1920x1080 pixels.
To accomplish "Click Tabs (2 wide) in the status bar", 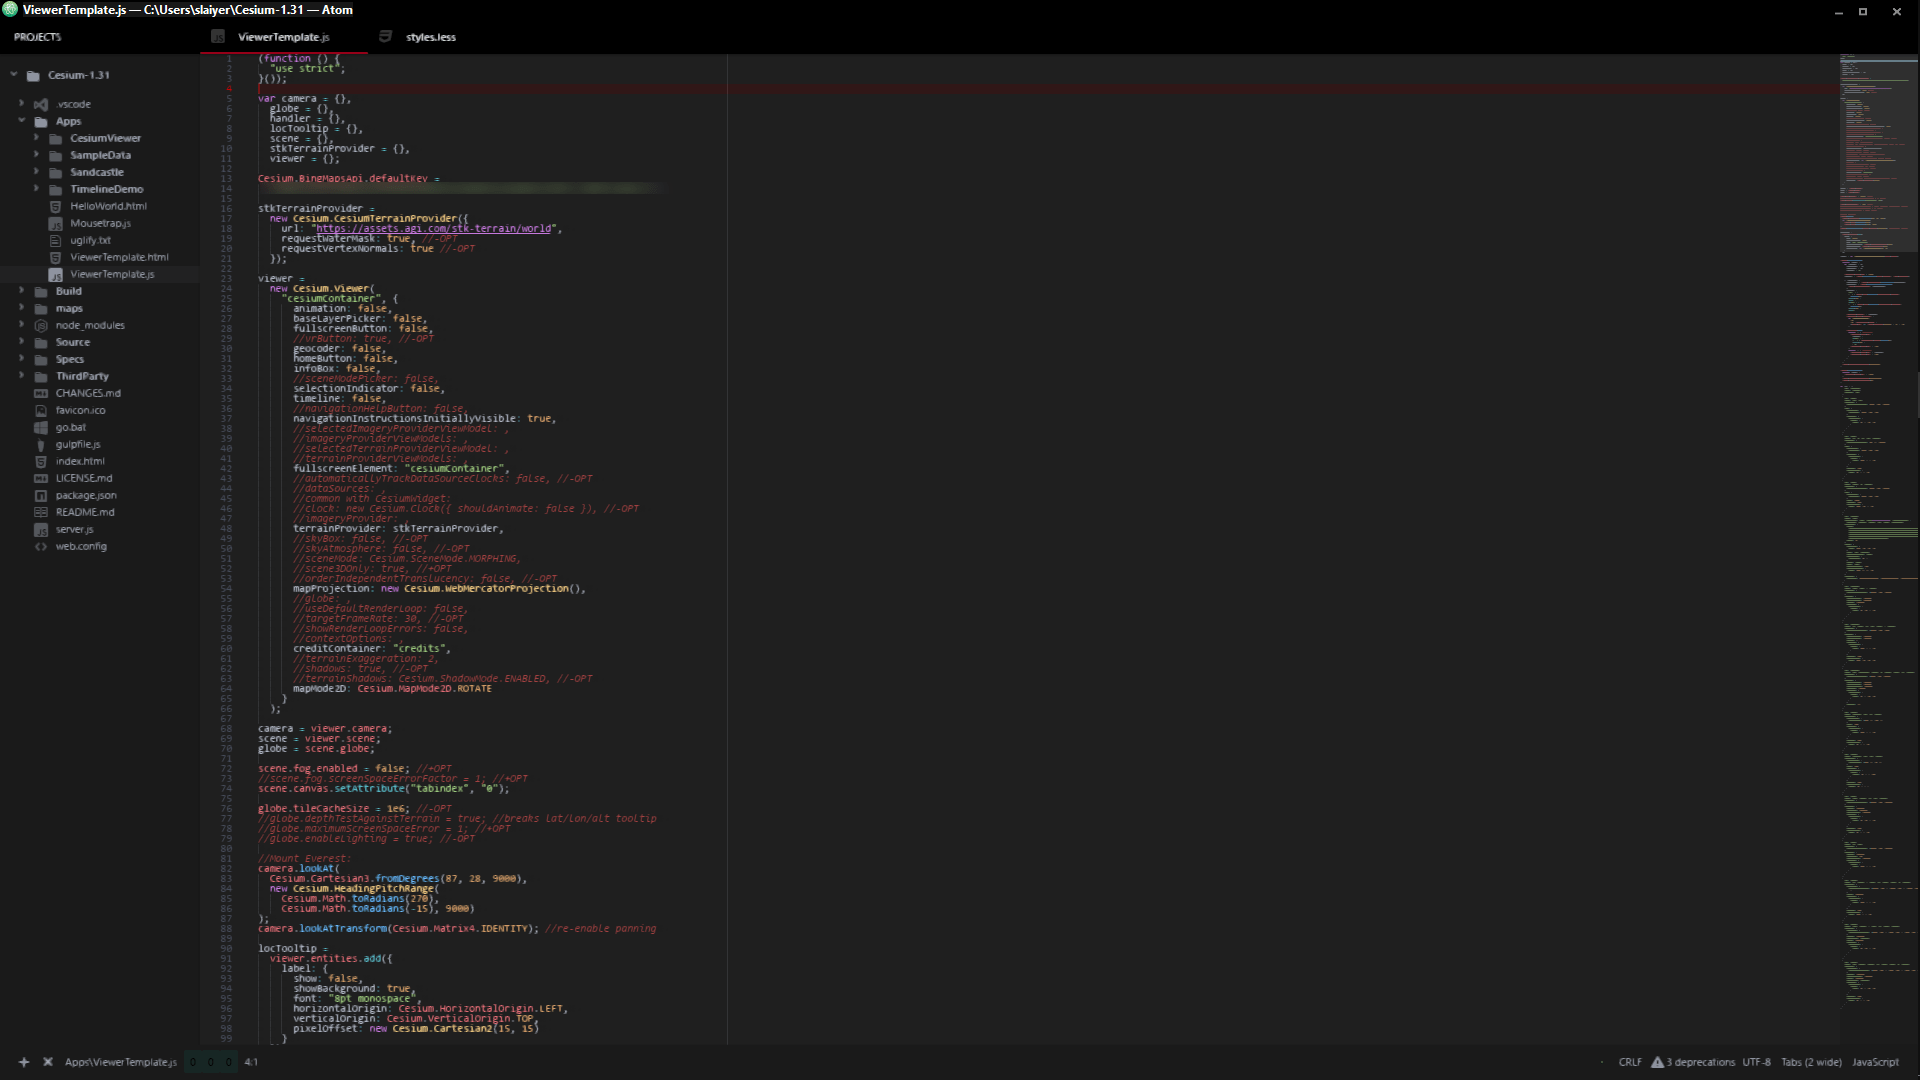I will tap(1810, 1062).
